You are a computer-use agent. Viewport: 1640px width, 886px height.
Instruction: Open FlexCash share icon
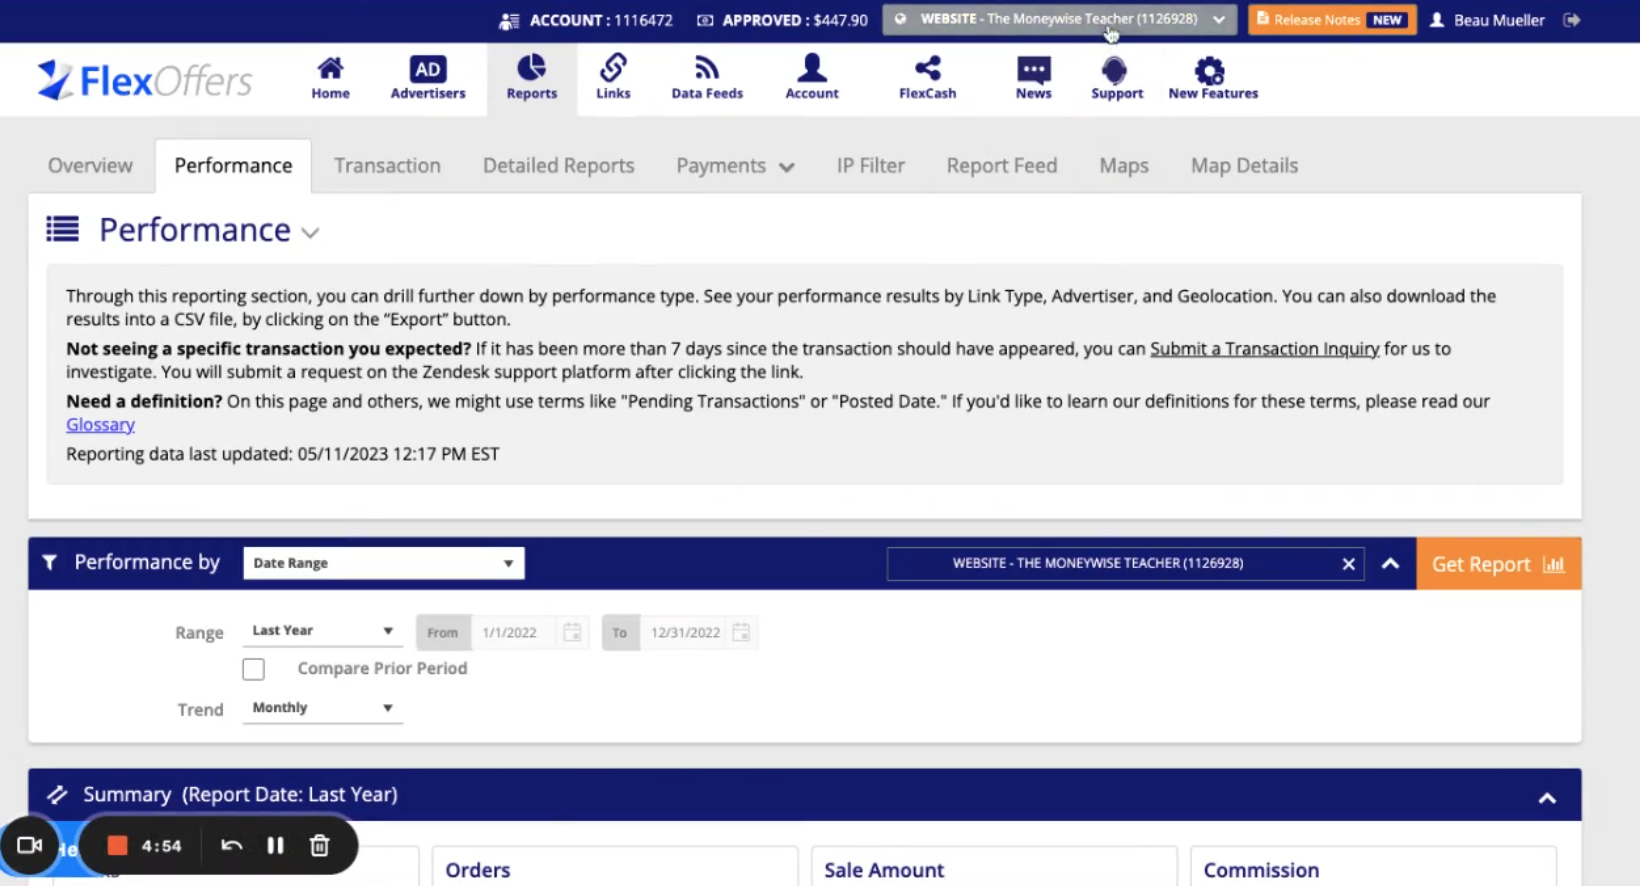tap(927, 68)
